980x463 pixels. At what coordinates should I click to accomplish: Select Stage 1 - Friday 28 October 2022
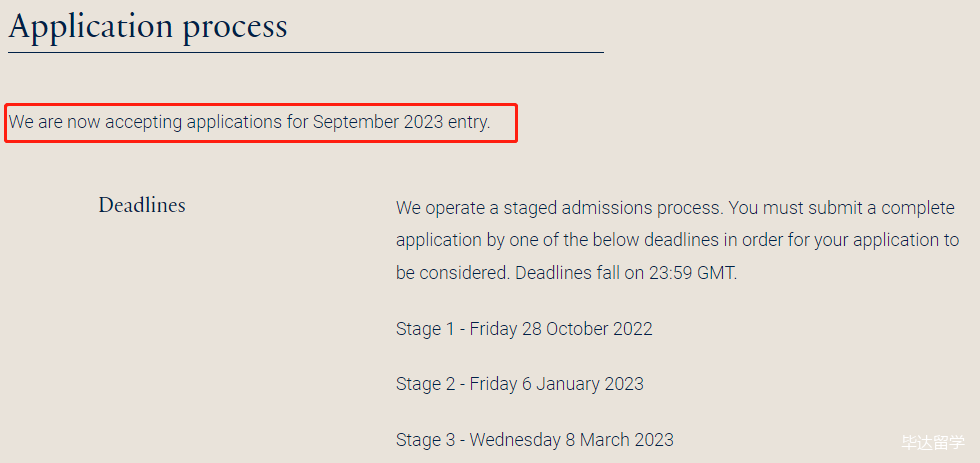click(524, 329)
